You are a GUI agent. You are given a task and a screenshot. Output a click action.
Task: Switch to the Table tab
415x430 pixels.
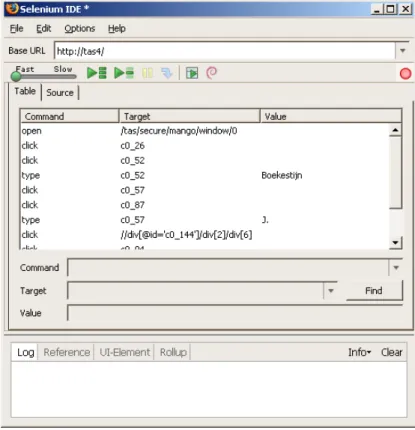[25, 91]
